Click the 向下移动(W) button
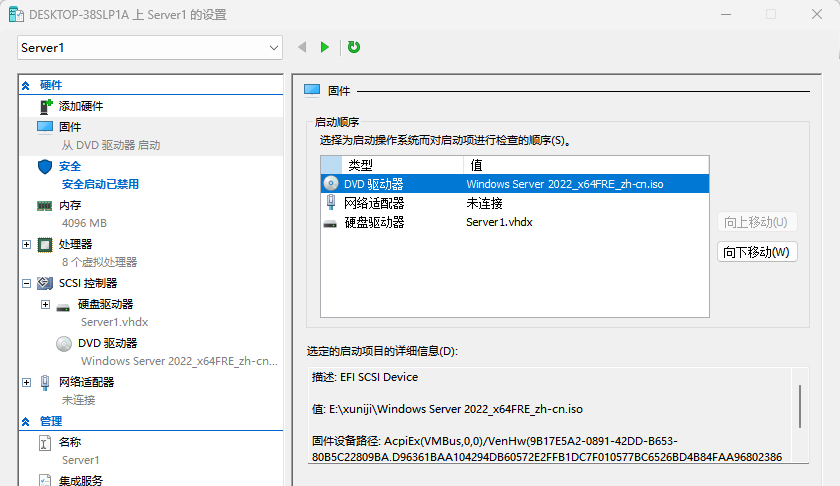 pos(756,252)
